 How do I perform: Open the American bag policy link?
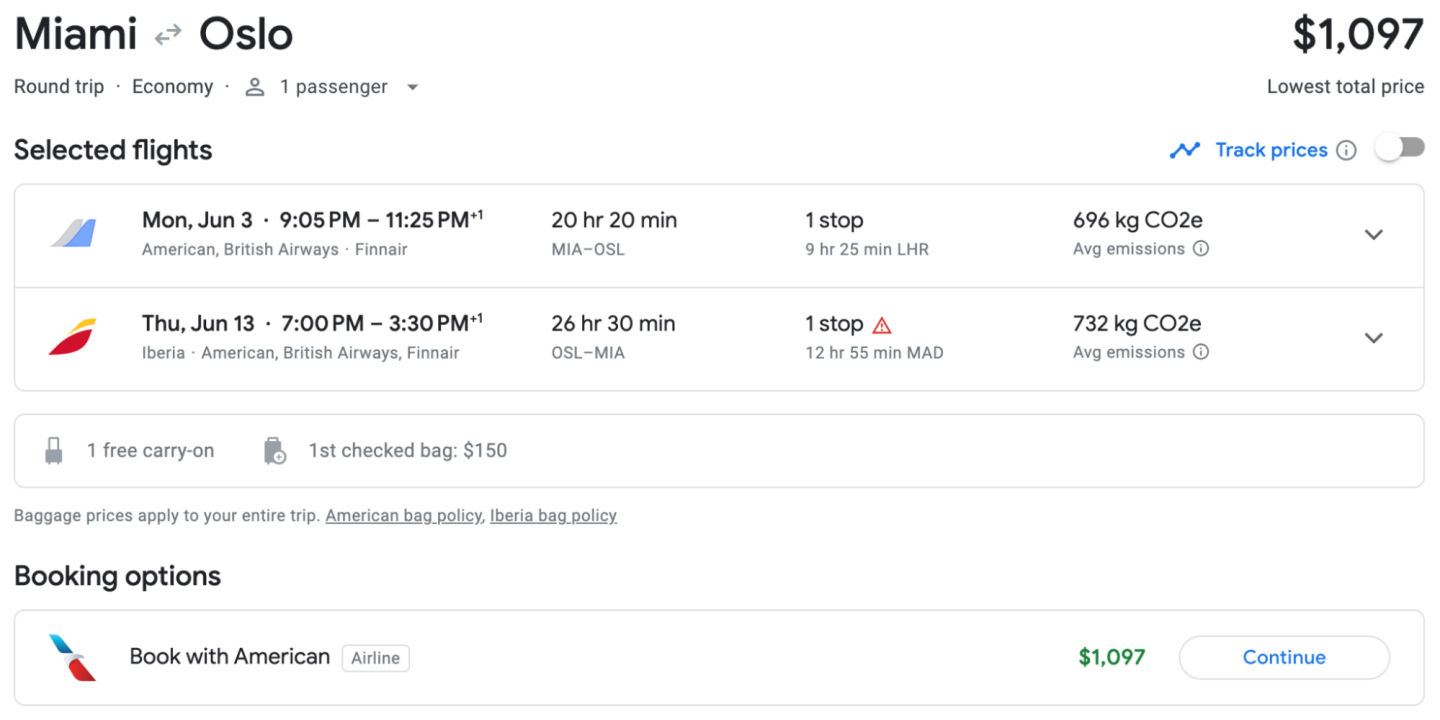(403, 516)
